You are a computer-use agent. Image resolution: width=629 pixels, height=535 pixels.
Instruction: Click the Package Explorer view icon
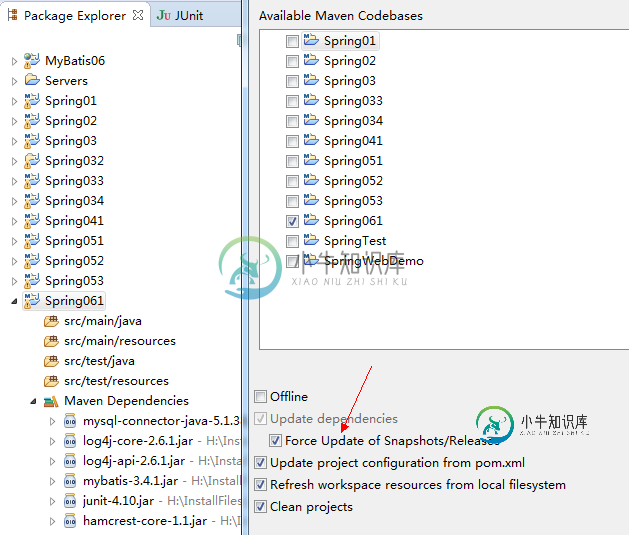tap(13, 15)
